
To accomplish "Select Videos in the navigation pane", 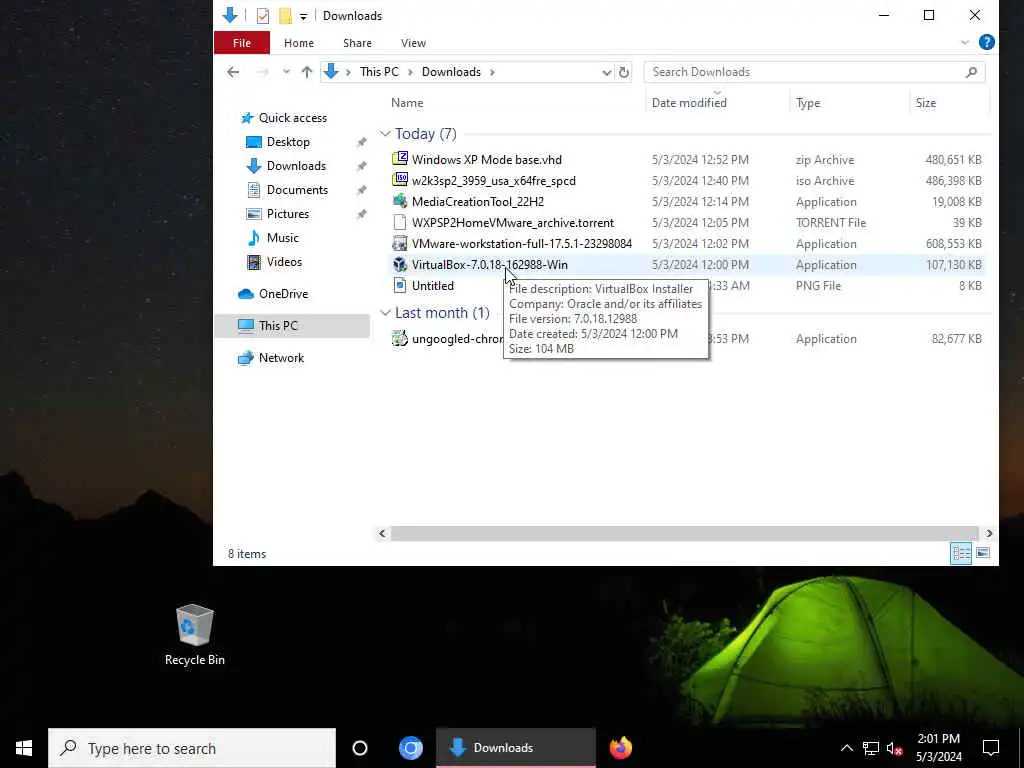I will click(283, 262).
